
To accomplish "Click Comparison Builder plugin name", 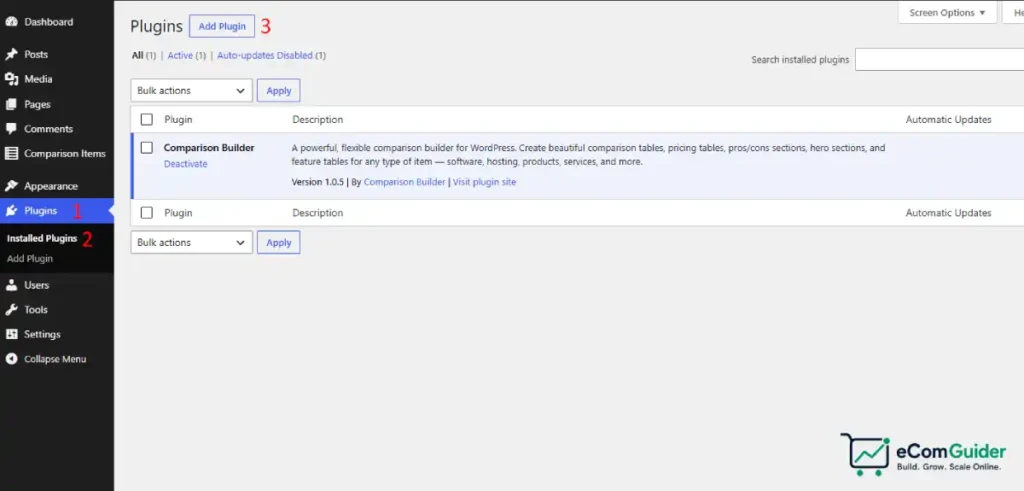I will click(209, 148).
